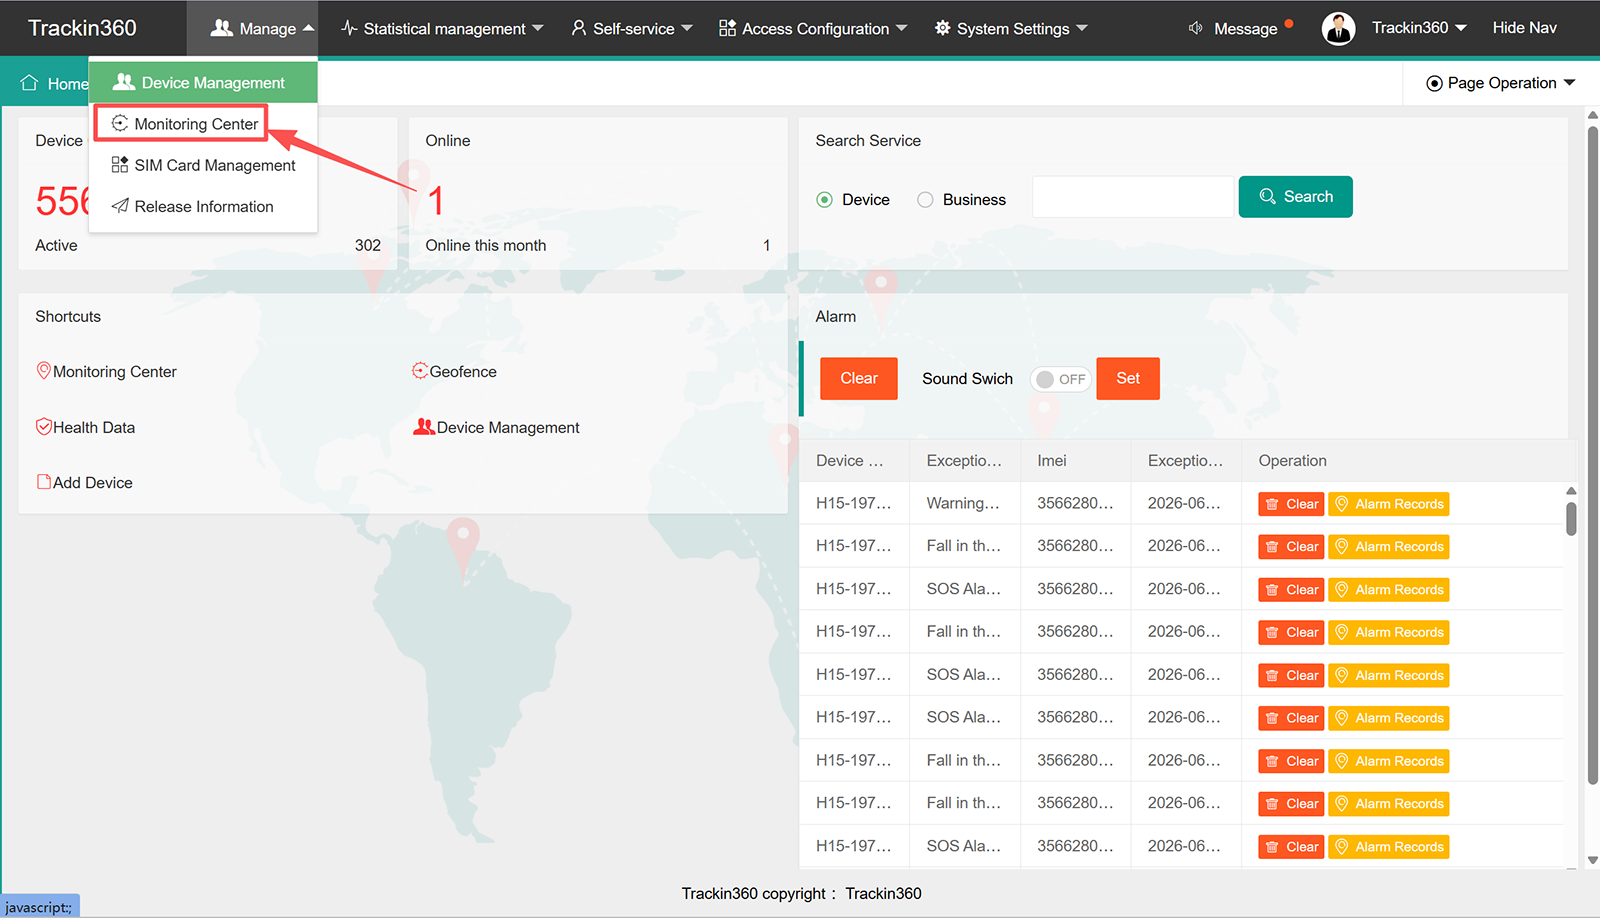1600x918 pixels.
Task: Click the Message speaker icon
Action: point(1195,28)
